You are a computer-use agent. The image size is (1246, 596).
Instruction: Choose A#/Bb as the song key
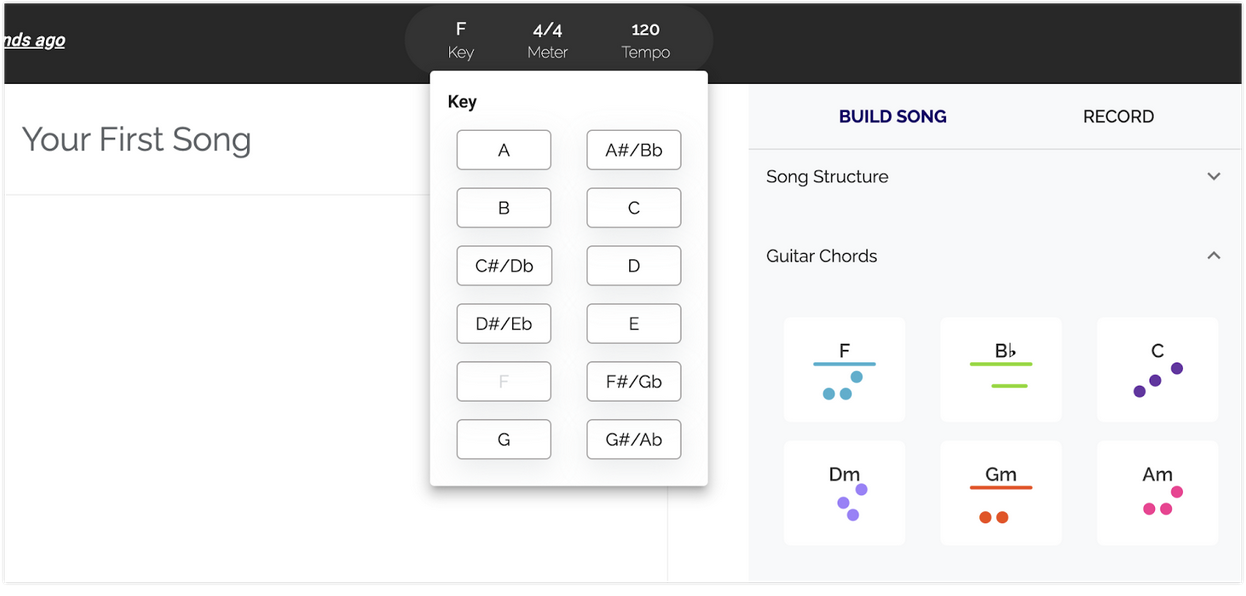pos(634,150)
